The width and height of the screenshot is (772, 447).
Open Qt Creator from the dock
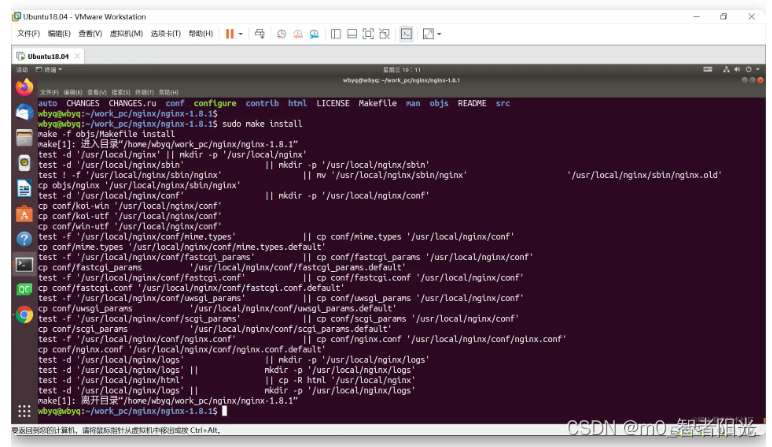click(24, 289)
